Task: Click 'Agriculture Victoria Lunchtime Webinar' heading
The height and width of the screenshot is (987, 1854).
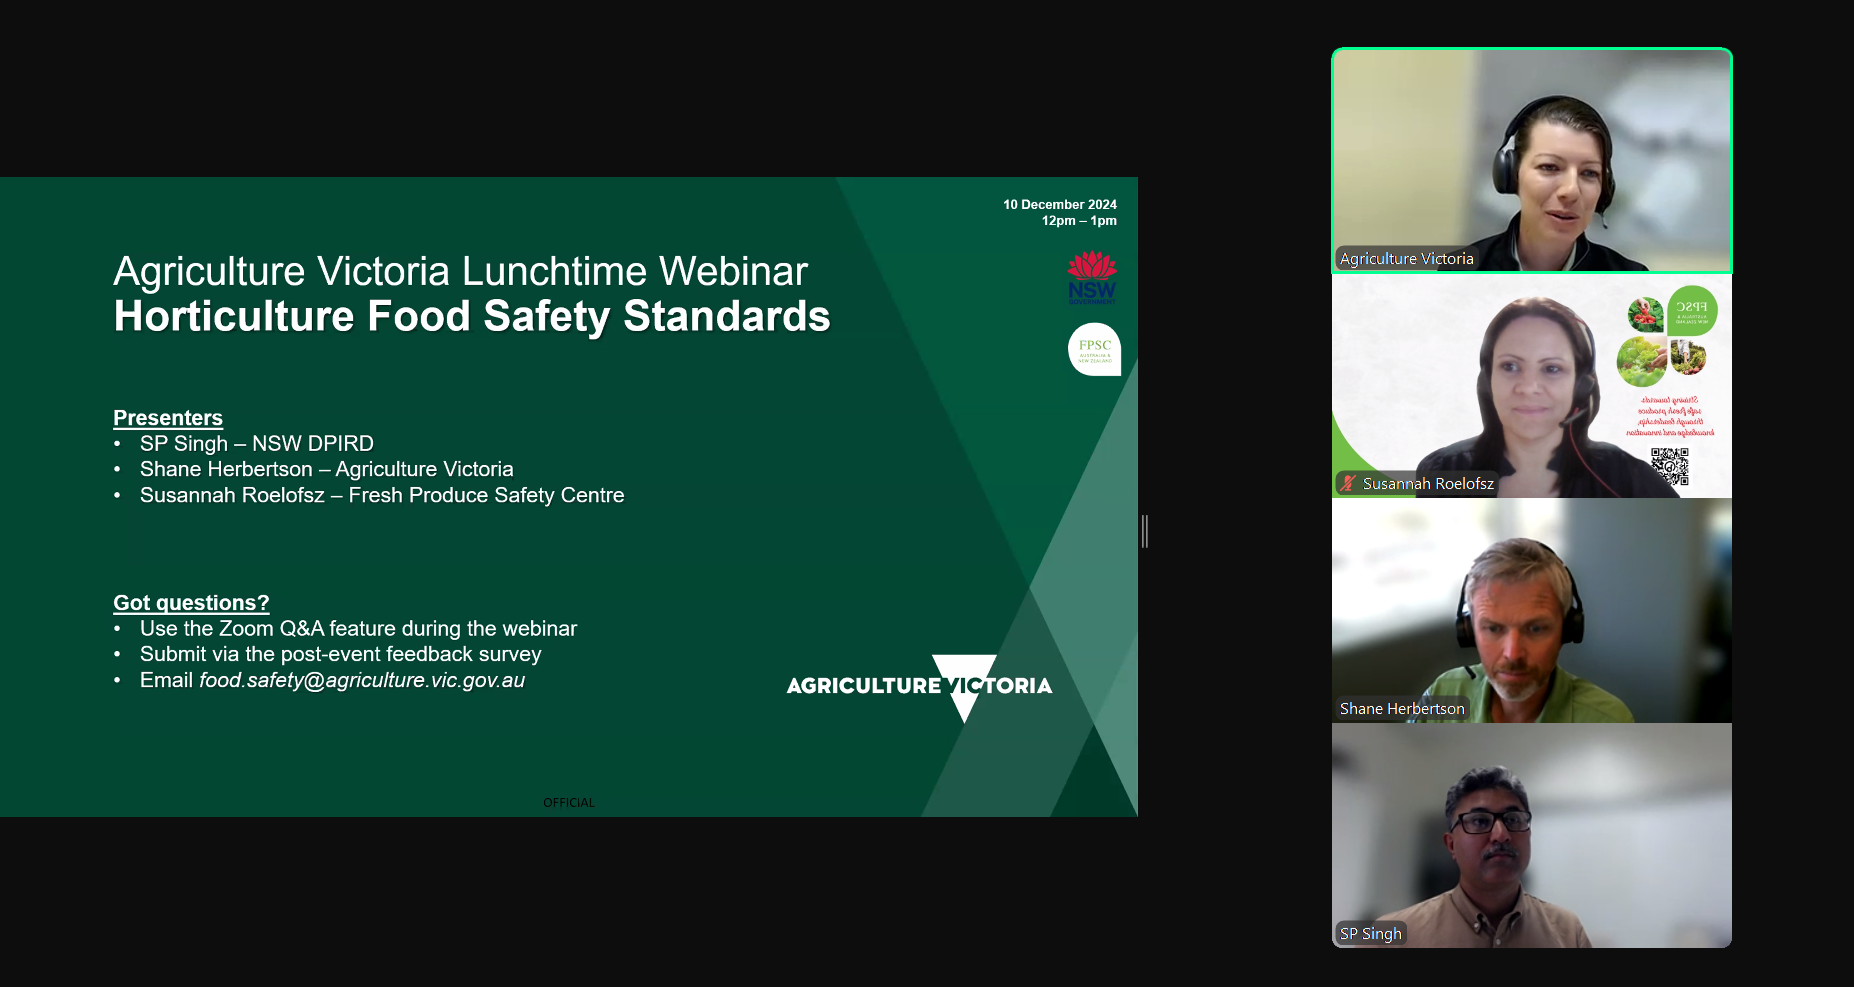Action: tap(460, 271)
